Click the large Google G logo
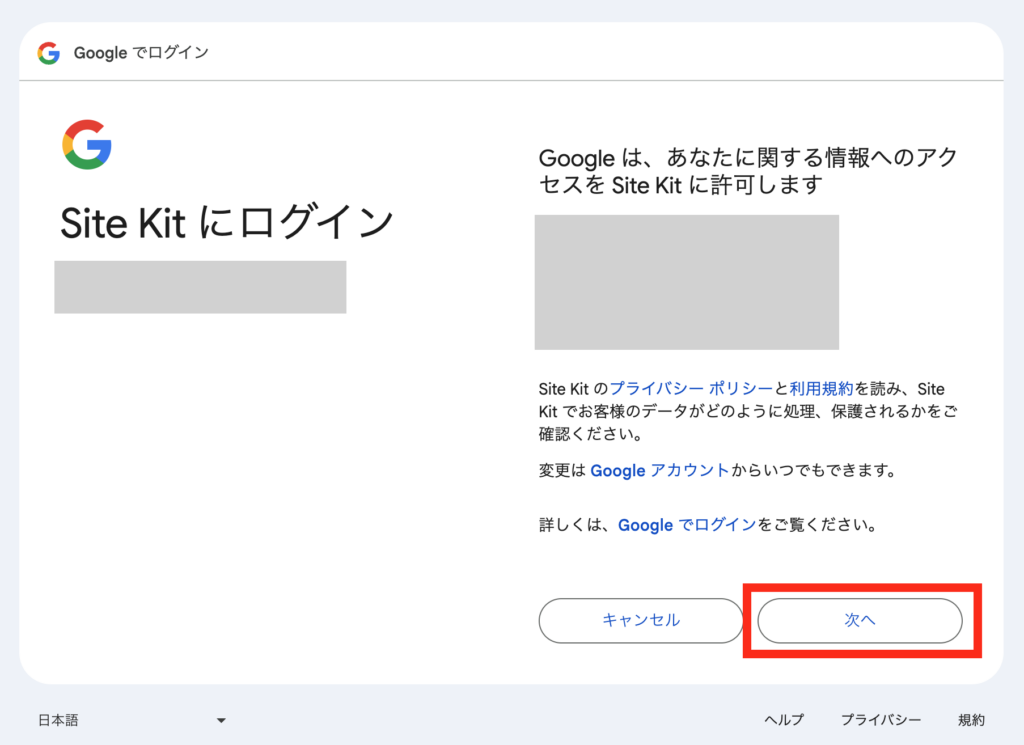The width and height of the screenshot is (1024, 745). (x=87, y=144)
